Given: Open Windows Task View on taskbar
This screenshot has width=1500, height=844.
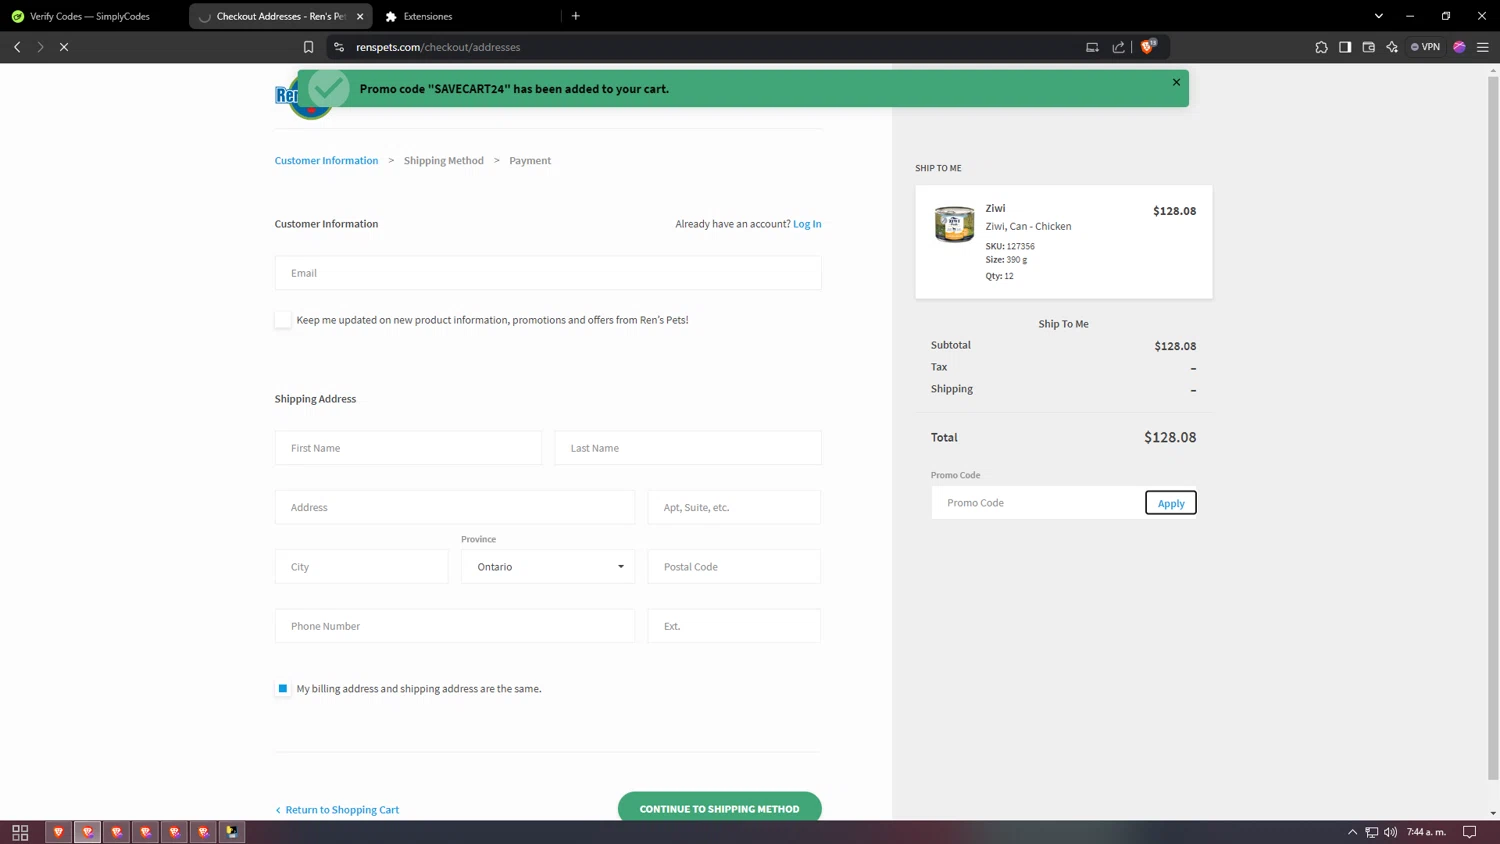Looking at the screenshot, I should (x=20, y=832).
